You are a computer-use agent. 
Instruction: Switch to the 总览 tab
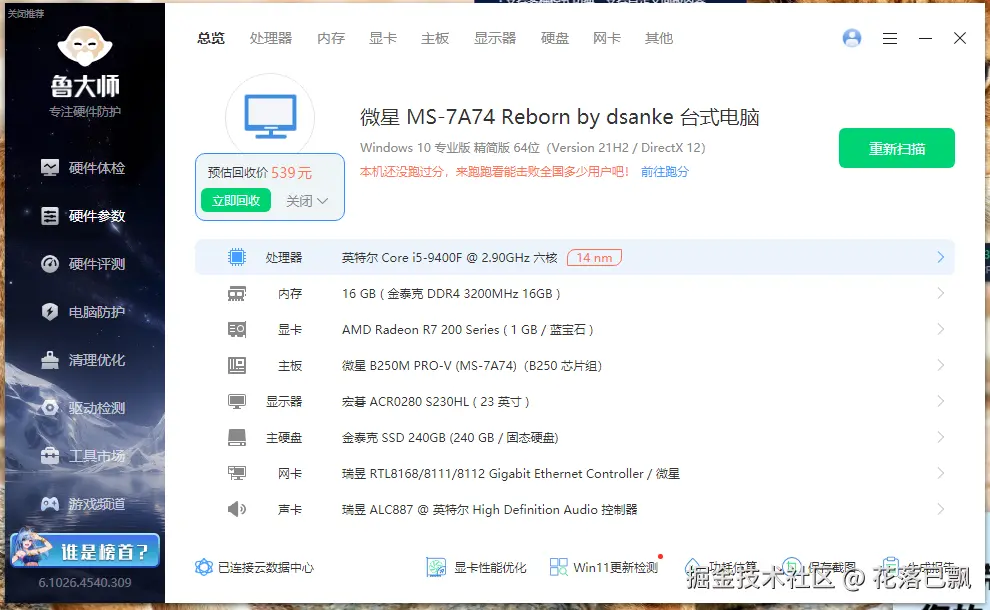211,39
